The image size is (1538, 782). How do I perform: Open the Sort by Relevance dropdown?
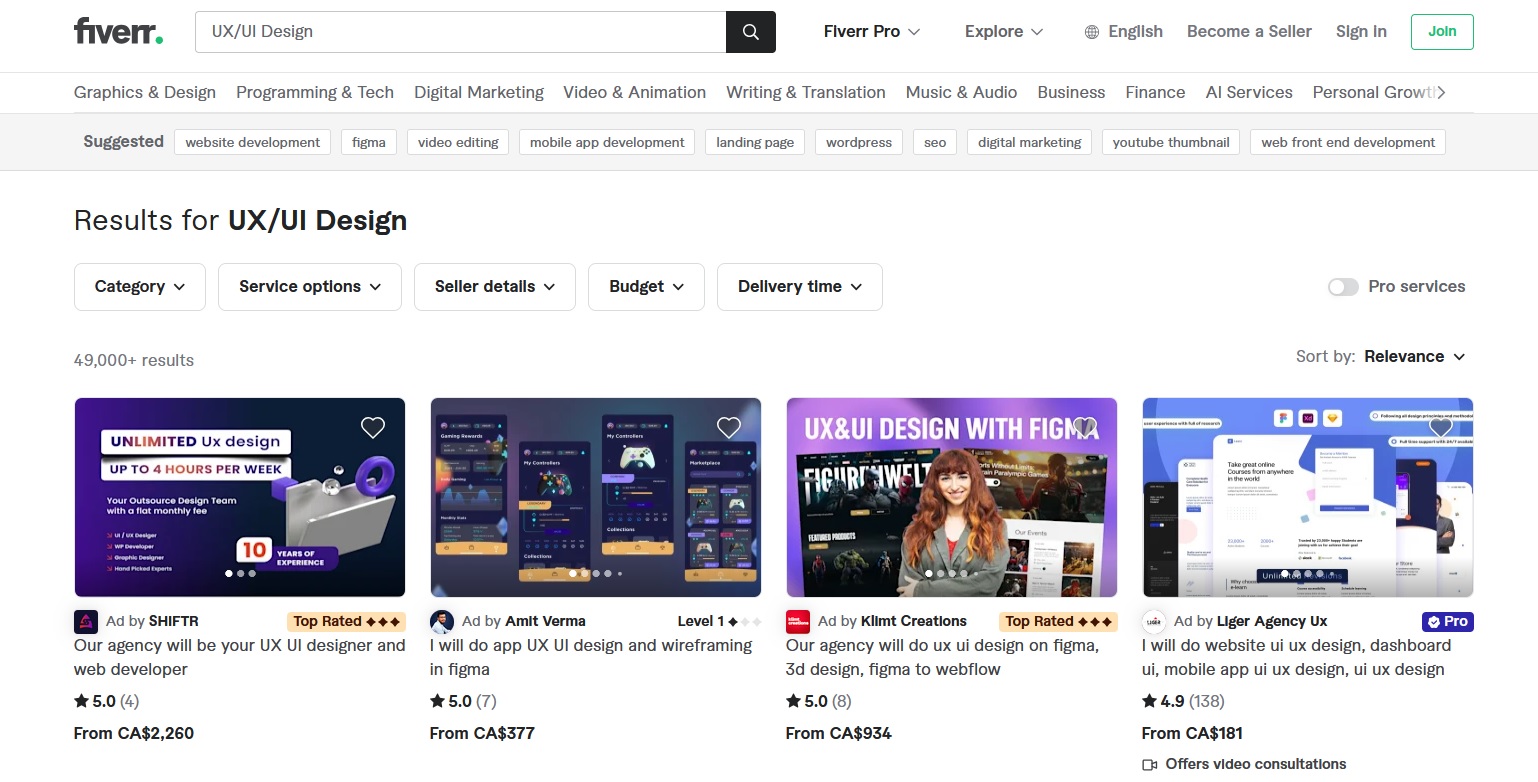point(1414,357)
